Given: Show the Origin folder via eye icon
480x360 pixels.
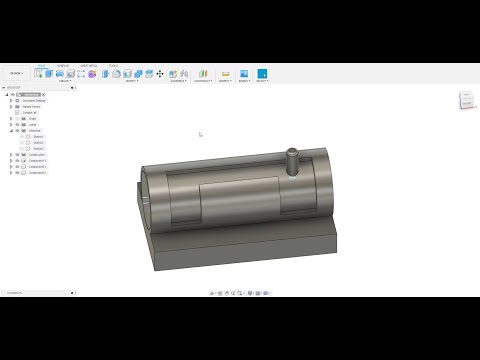Looking at the screenshot, I should click(x=17, y=119).
